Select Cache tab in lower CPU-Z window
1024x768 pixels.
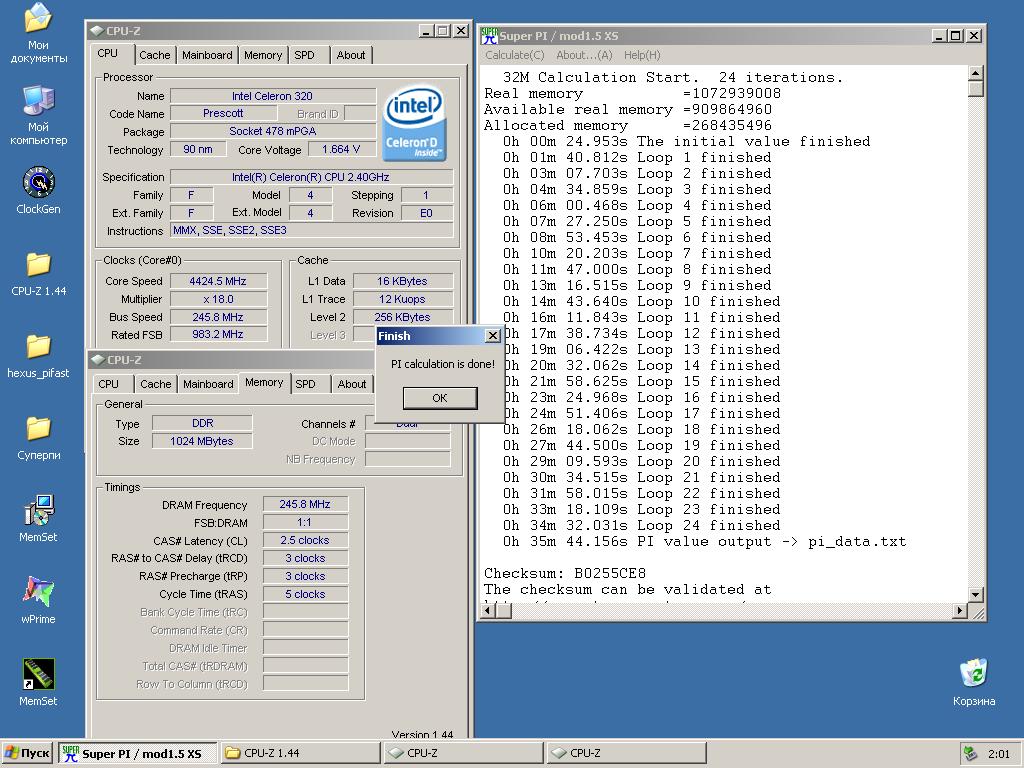[x=156, y=384]
